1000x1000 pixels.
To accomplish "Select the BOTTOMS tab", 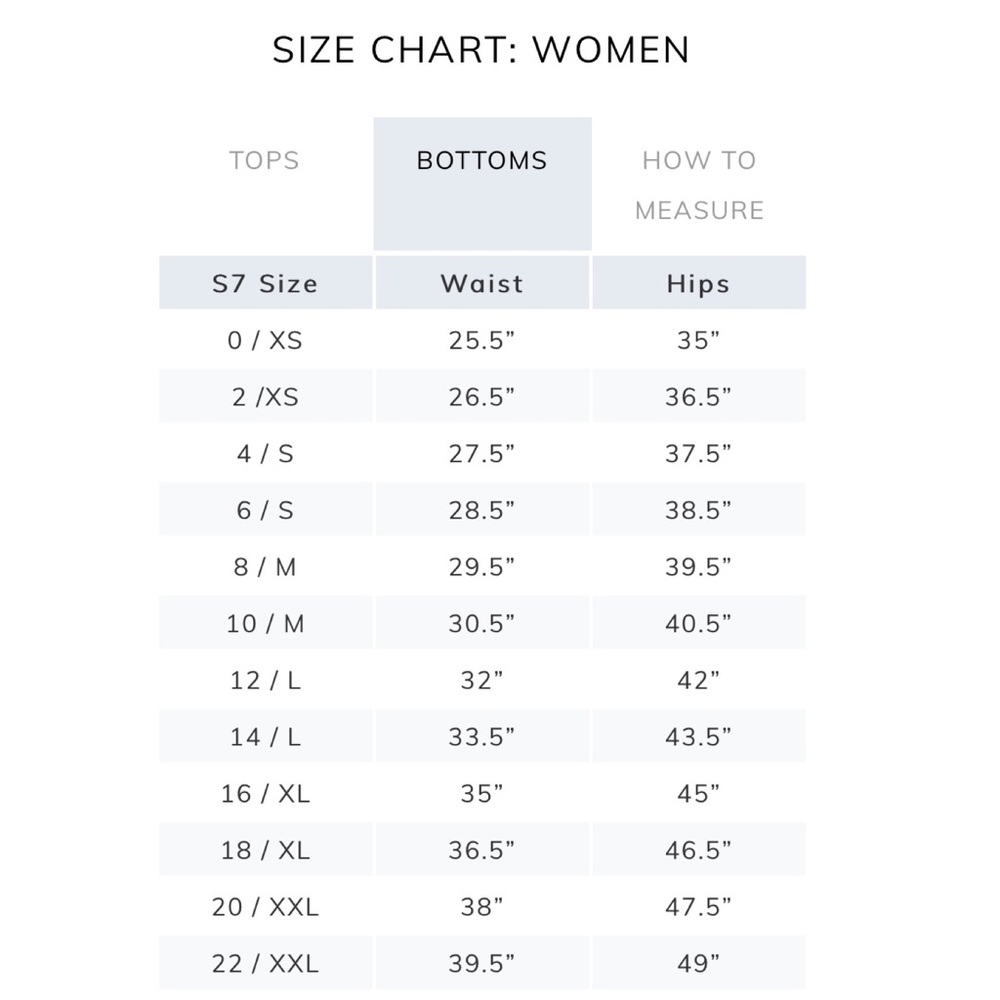I will pyautogui.click(x=482, y=184).
